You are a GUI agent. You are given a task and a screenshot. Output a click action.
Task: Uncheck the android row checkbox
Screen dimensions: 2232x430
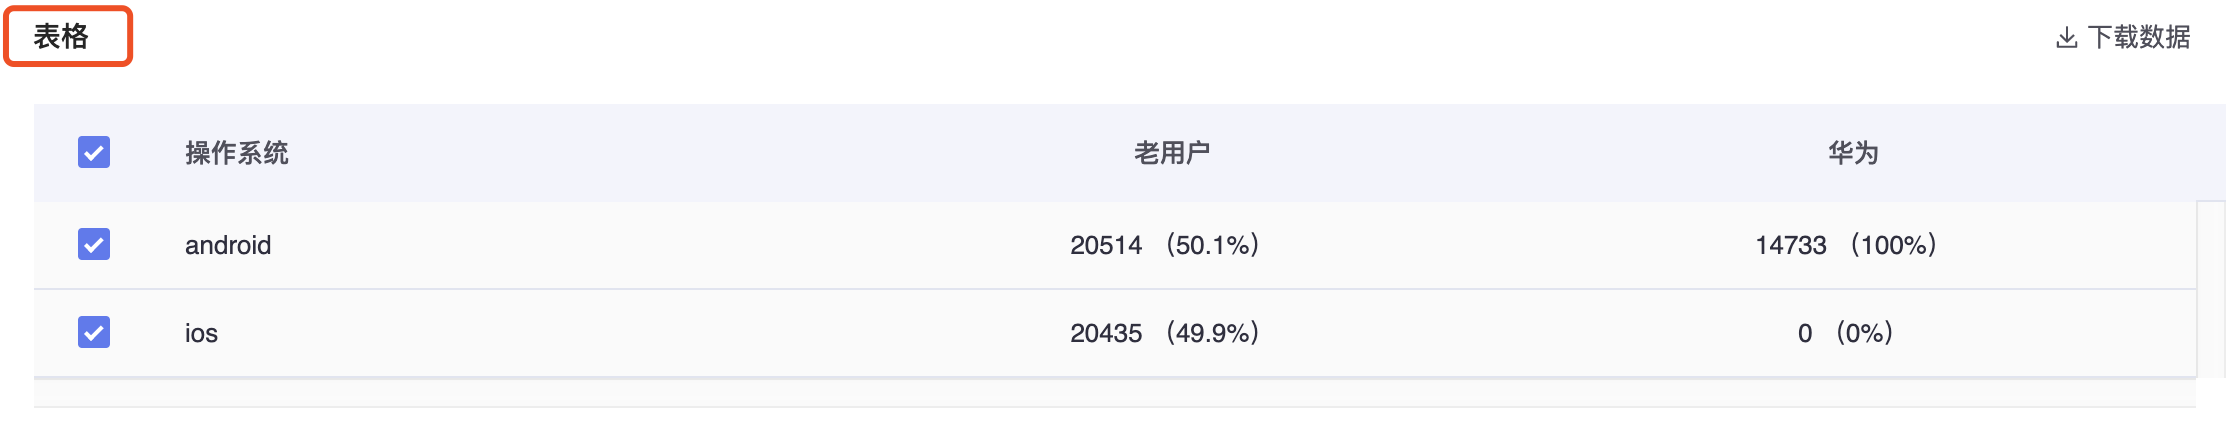[x=94, y=244]
